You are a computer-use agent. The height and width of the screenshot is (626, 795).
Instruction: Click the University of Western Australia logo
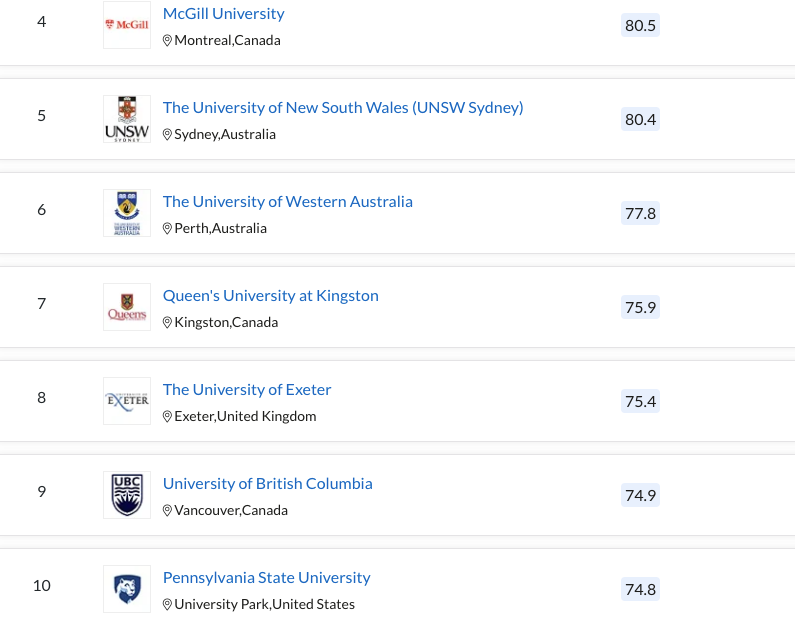(x=127, y=213)
